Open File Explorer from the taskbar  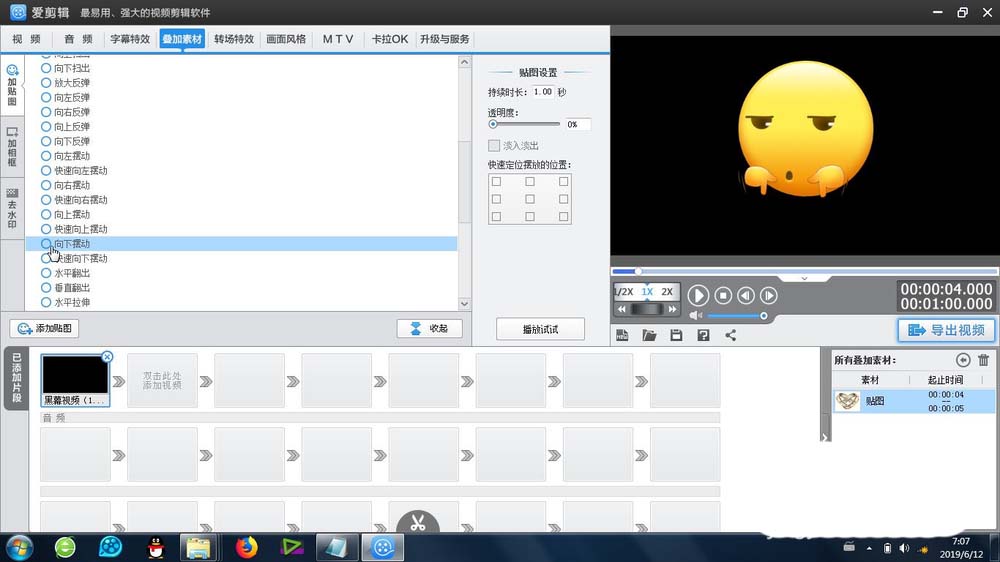199,547
